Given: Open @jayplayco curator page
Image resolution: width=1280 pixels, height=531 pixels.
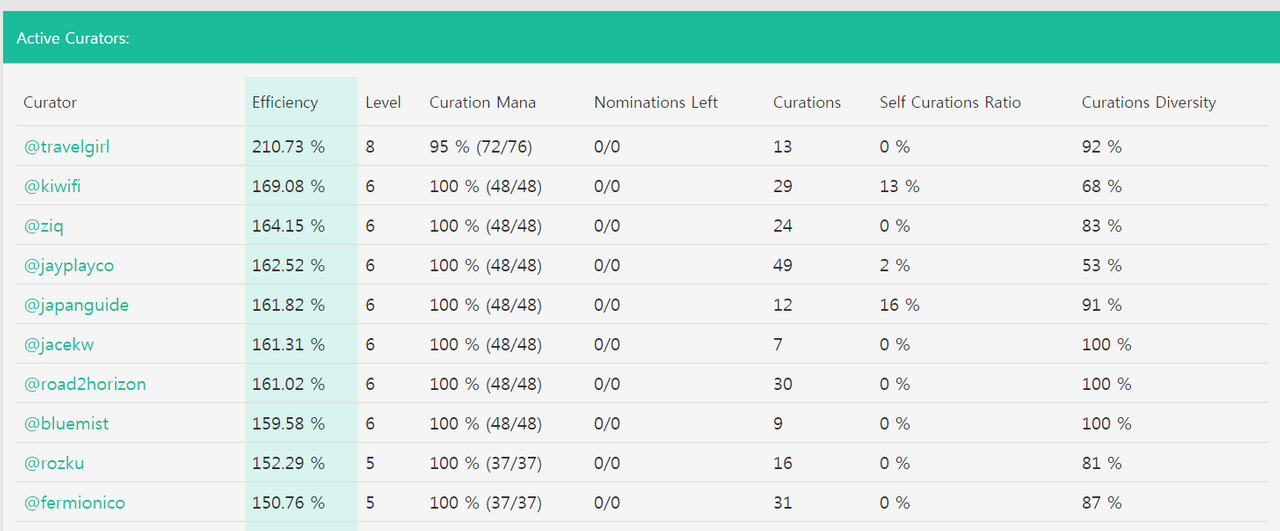Looking at the screenshot, I should [x=69, y=265].
